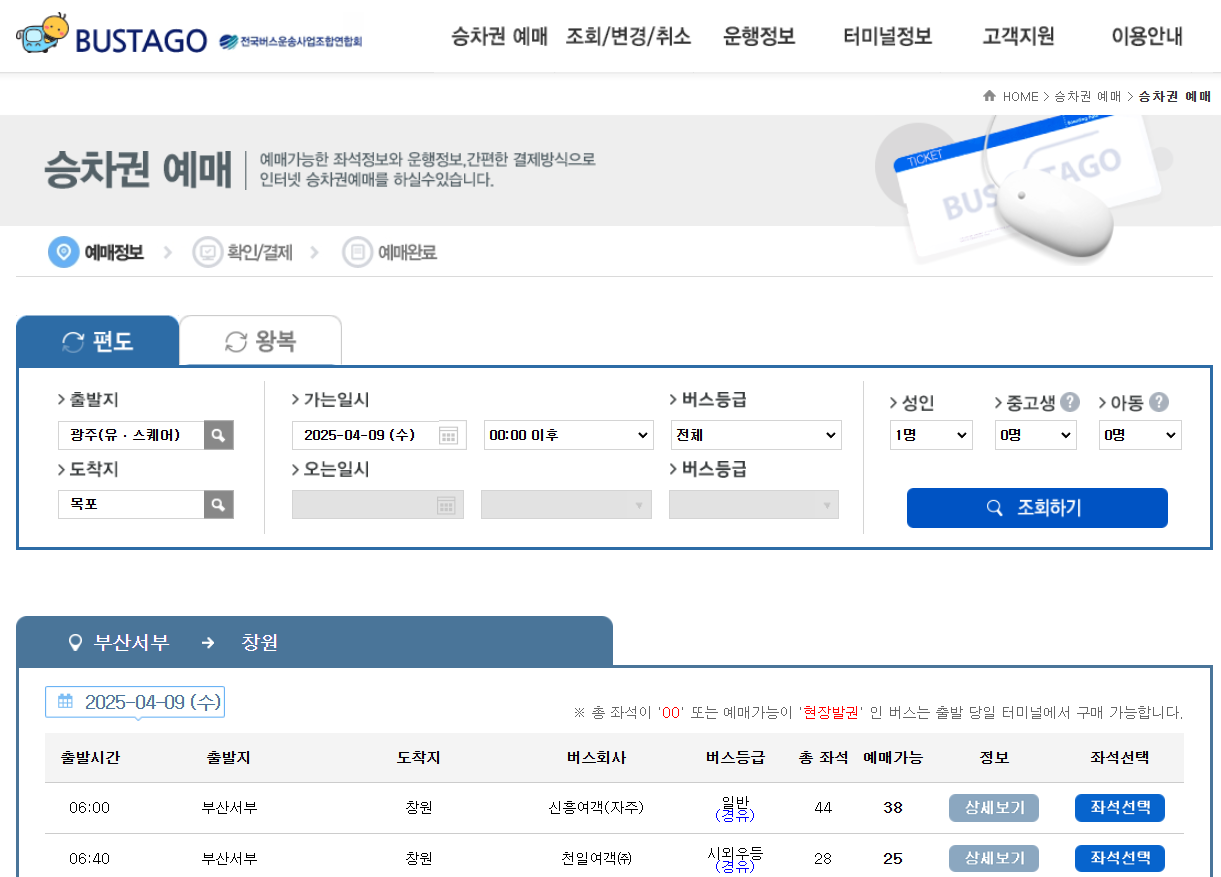Open the 승차권 예매 menu
Image resolution: width=1221 pixels, height=877 pixels.
coord(500,37)
